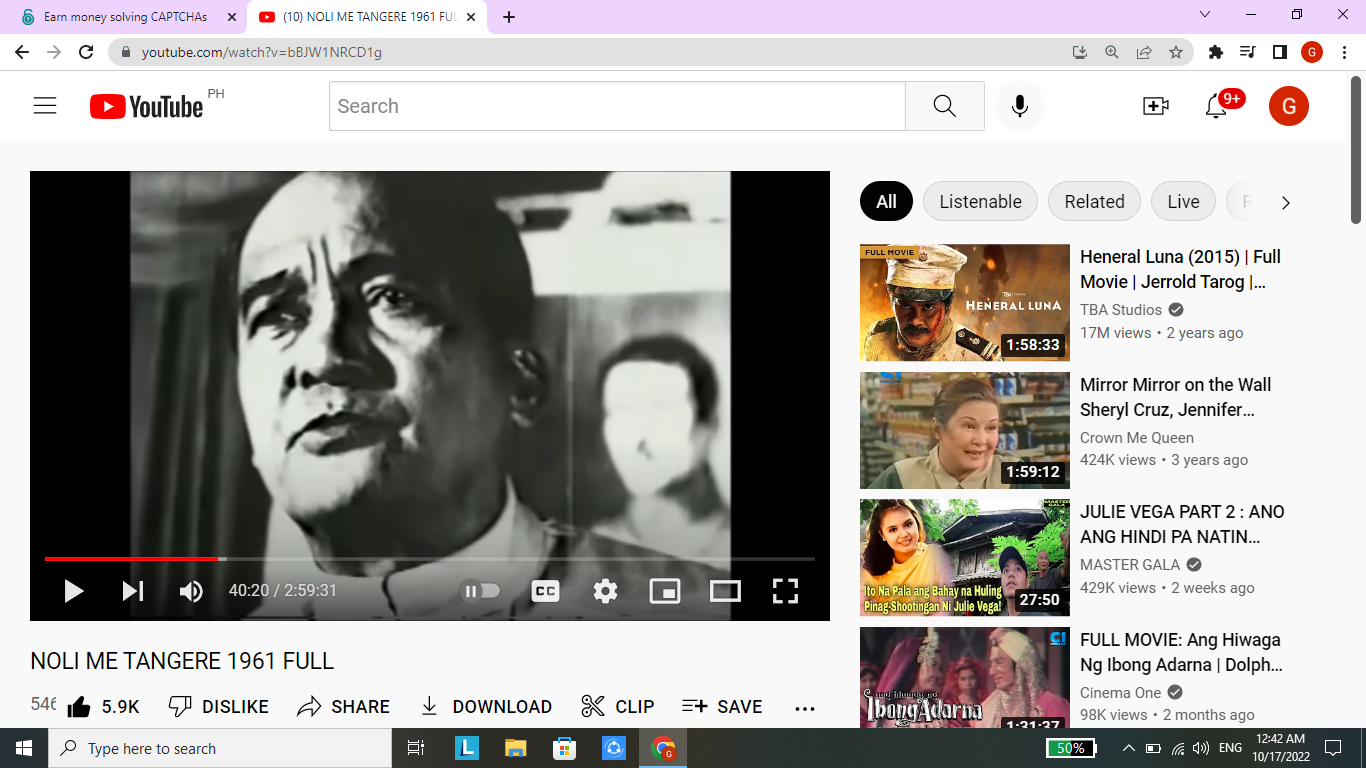Enter full screen mode
Screen dimensions: 1366x768
[x=785, y=591]
